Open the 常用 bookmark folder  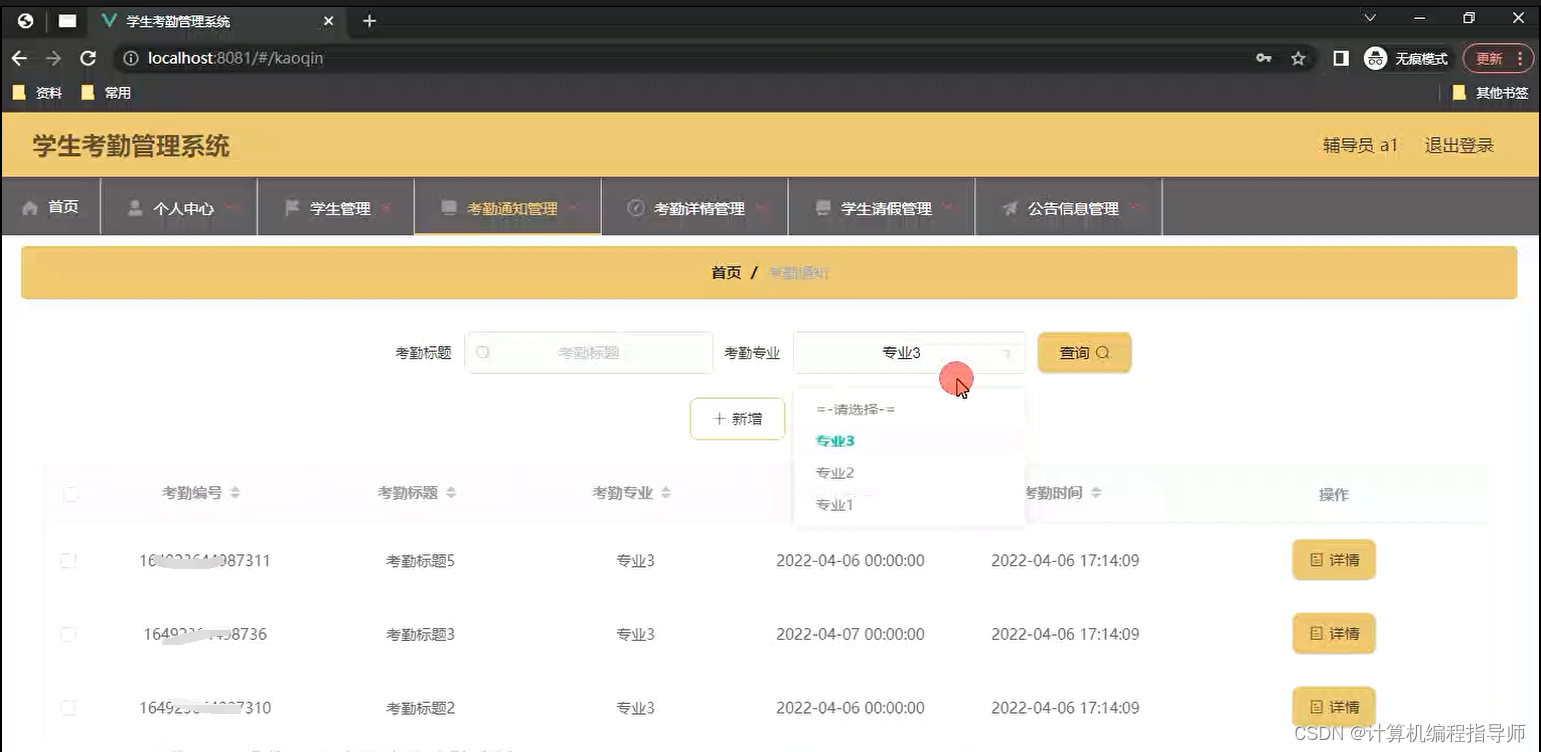click(x=106, y=92)
